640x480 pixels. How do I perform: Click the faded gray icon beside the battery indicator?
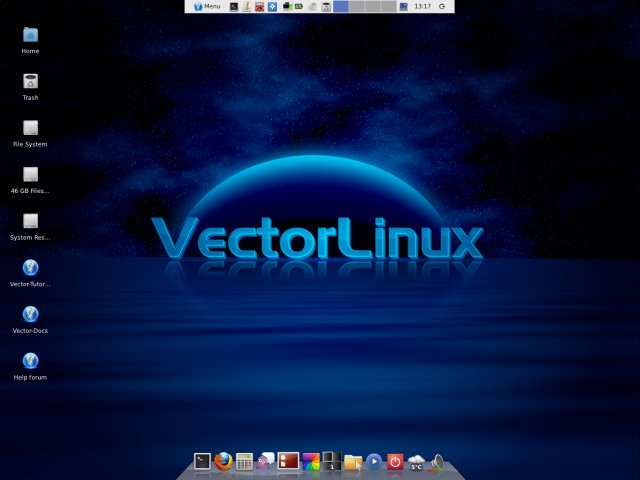(313, 7)
